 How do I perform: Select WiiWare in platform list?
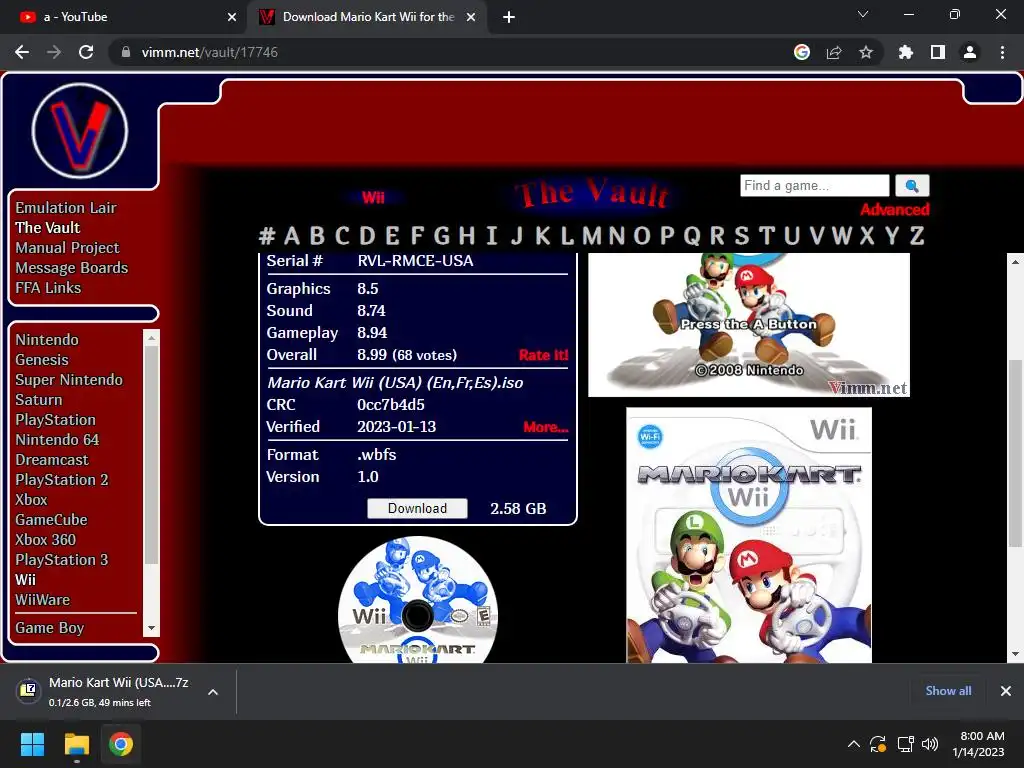(x=42, y=600)
